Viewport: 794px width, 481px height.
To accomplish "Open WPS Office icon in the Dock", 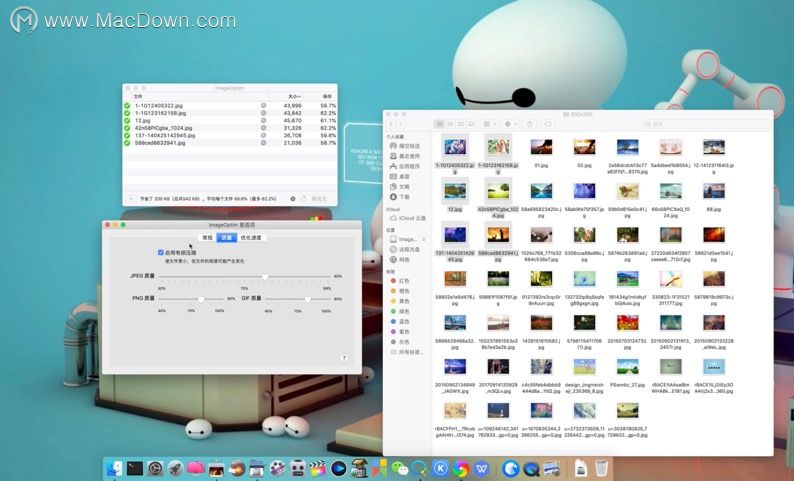I will (482, 469).
